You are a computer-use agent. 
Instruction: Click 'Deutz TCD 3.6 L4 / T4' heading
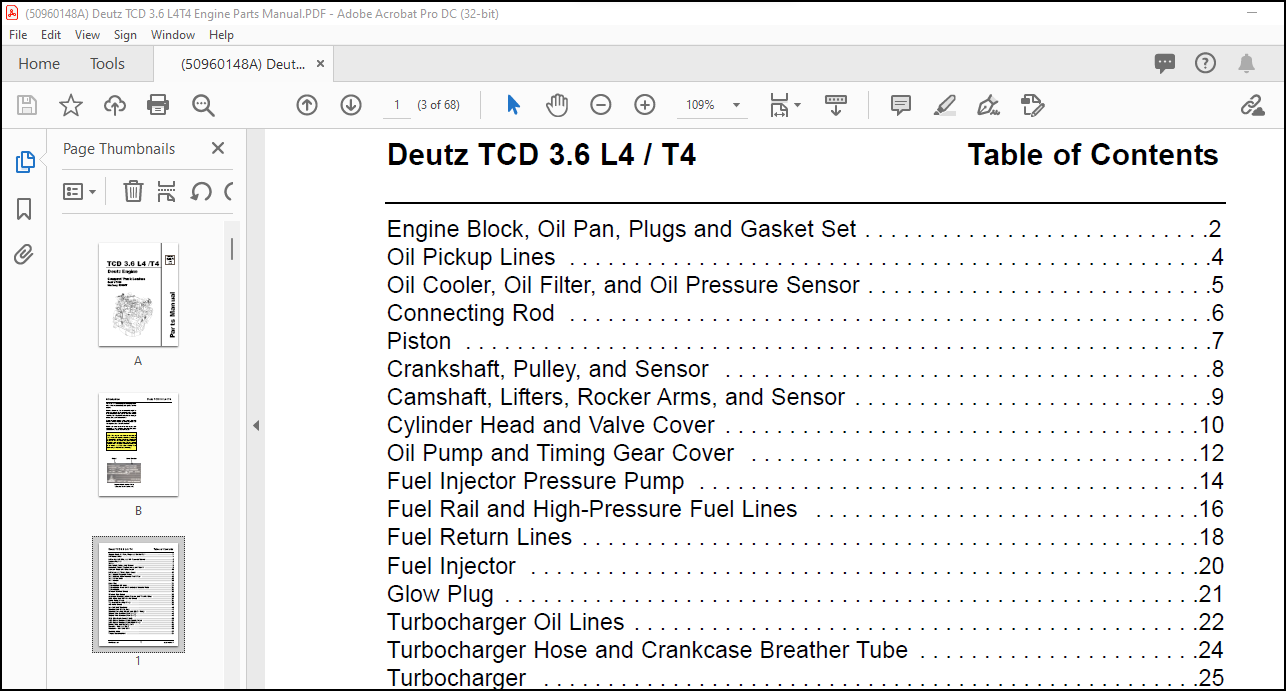(x=542, y=155)
